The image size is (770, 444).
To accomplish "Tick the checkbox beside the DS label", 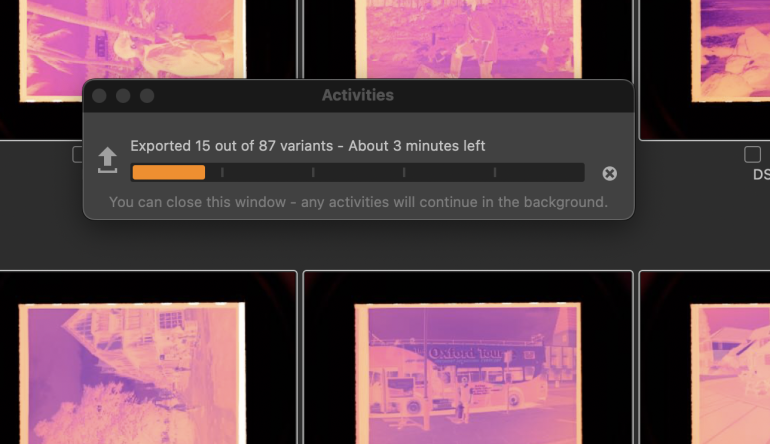I will 752,154.
